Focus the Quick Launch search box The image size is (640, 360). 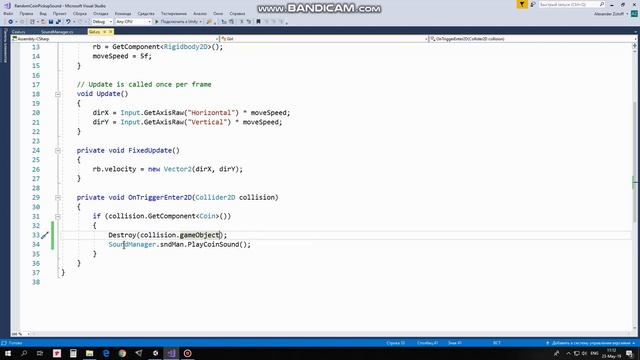pos(571,4)
